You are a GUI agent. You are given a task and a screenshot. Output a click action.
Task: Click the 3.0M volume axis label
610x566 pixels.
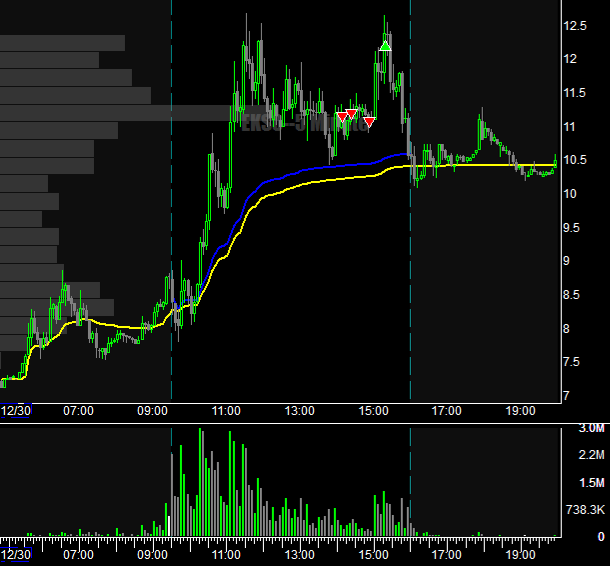pos(592,429)
